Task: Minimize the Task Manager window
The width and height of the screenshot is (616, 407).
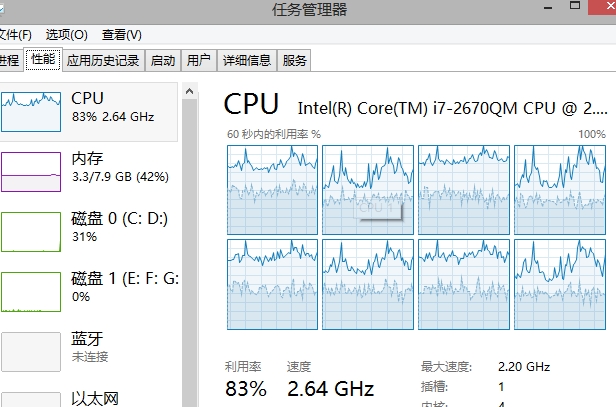Action: pyautogui.click(x=548, y=7)
